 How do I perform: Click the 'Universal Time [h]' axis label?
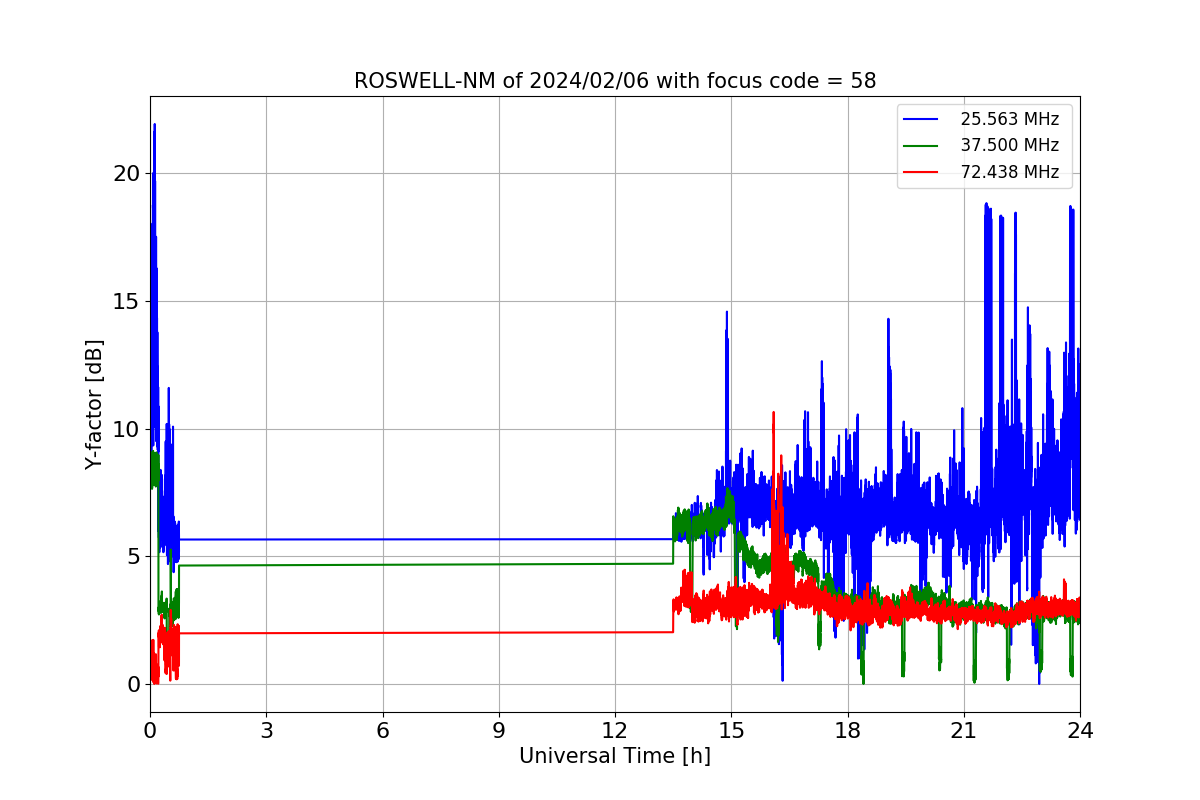point(615,756)
